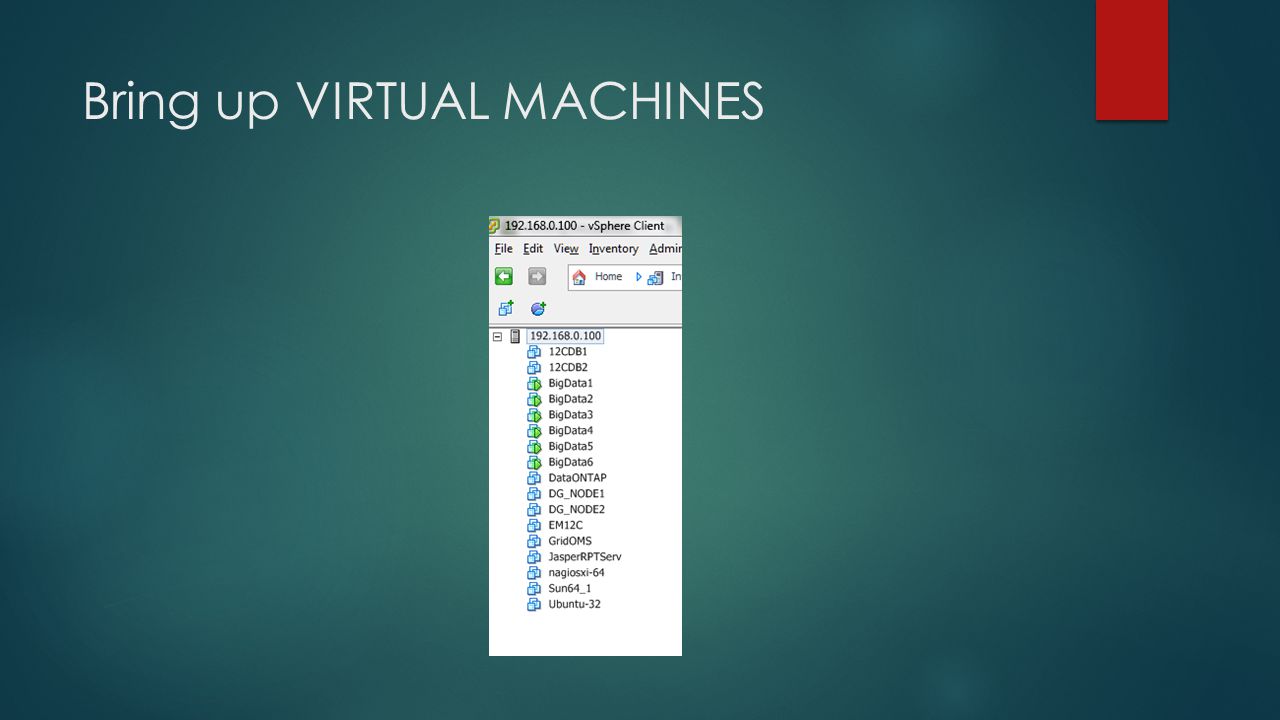Click the VM icon beside Ubuntu-32
The height and width of the screenshot is (720, 1280).
point(534,605)
